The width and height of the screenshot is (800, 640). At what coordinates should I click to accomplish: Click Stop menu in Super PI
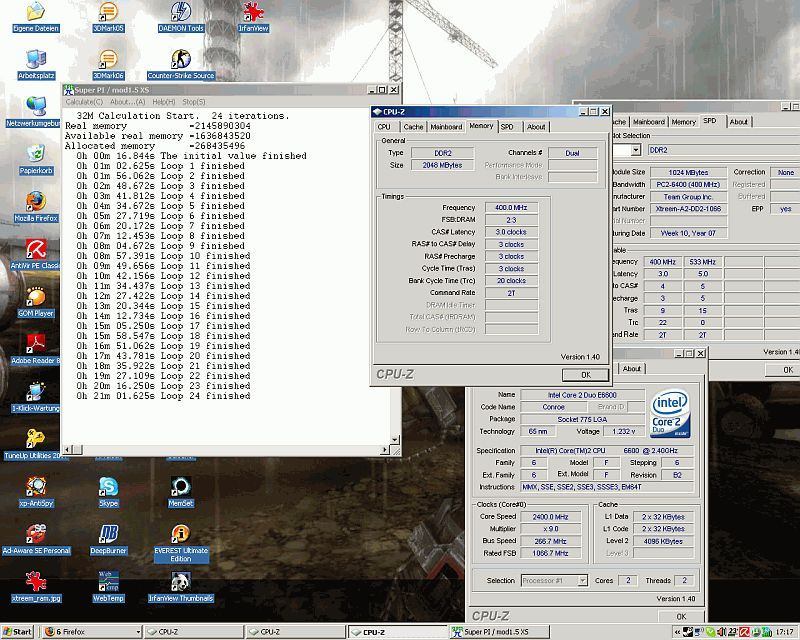pyautogui.click(x=194, y=102)
